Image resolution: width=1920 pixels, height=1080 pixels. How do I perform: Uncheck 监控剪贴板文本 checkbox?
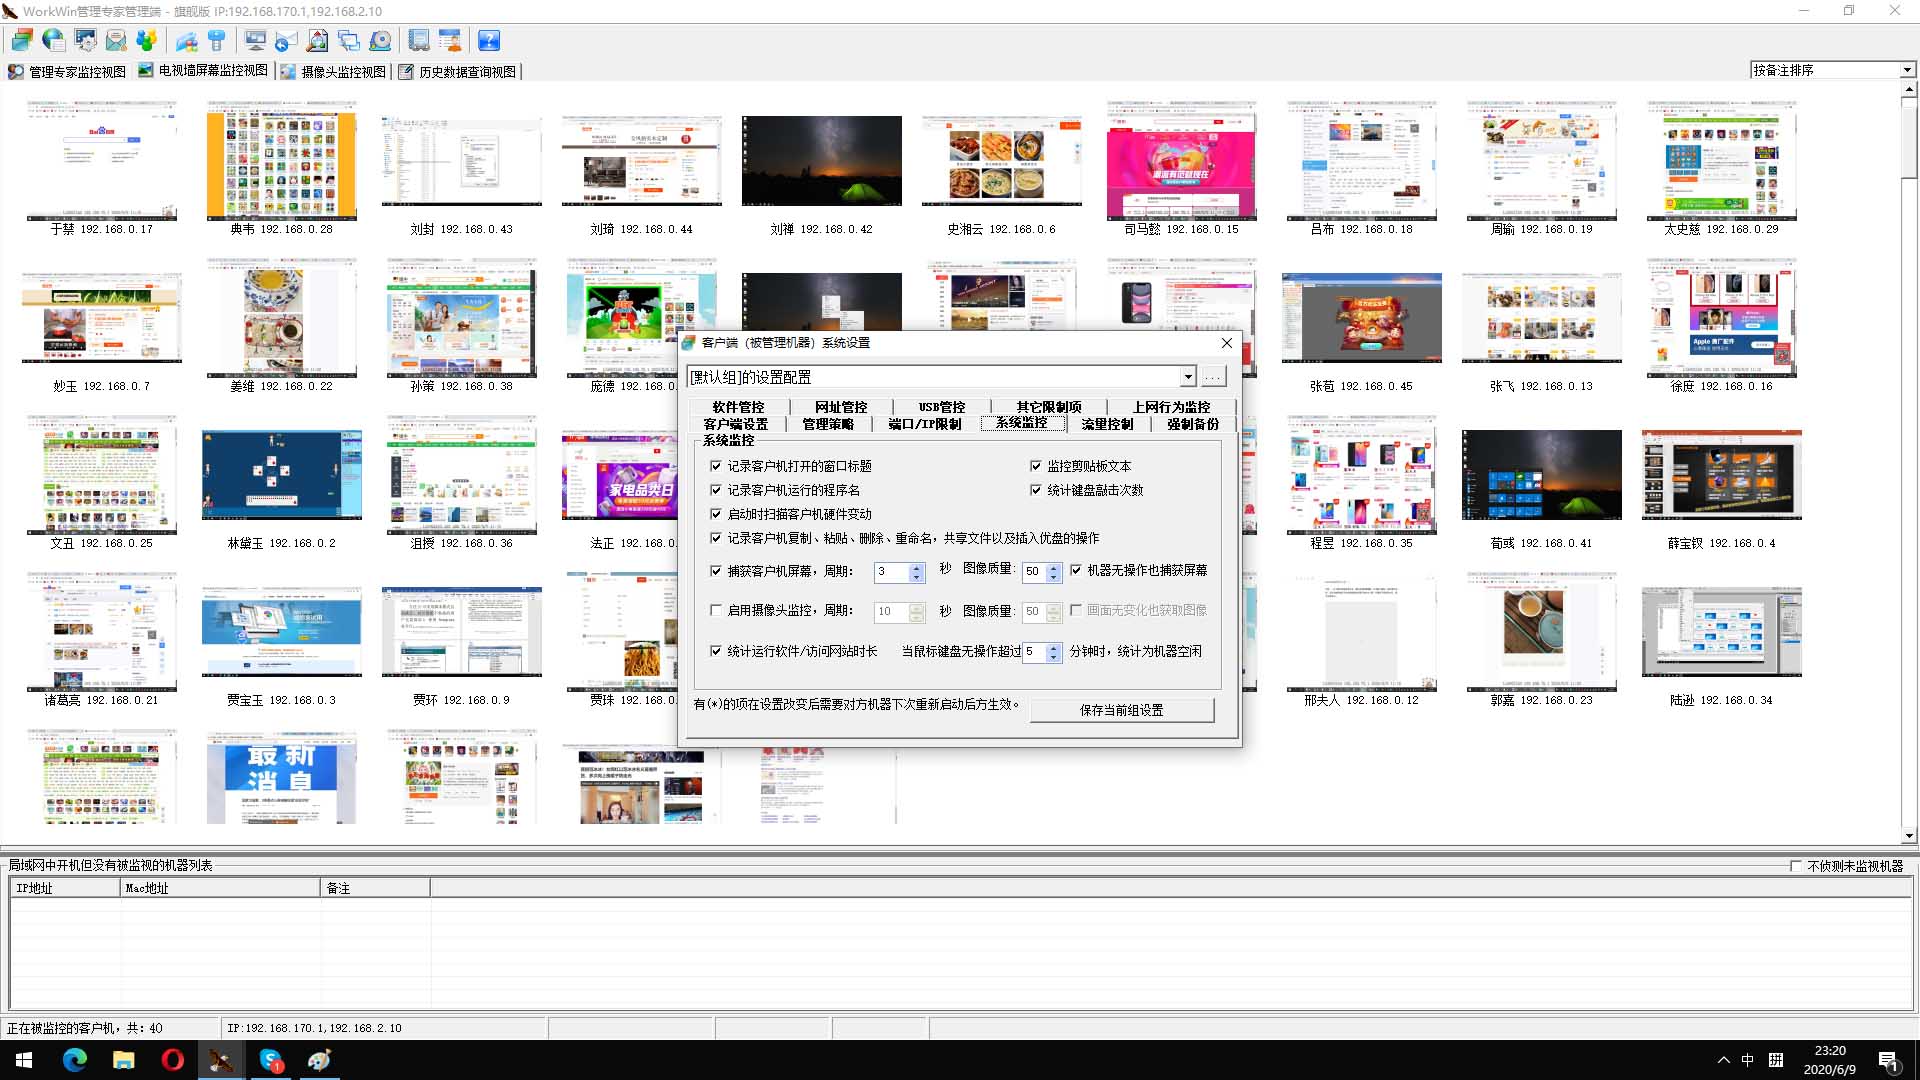coord(1036,466)
